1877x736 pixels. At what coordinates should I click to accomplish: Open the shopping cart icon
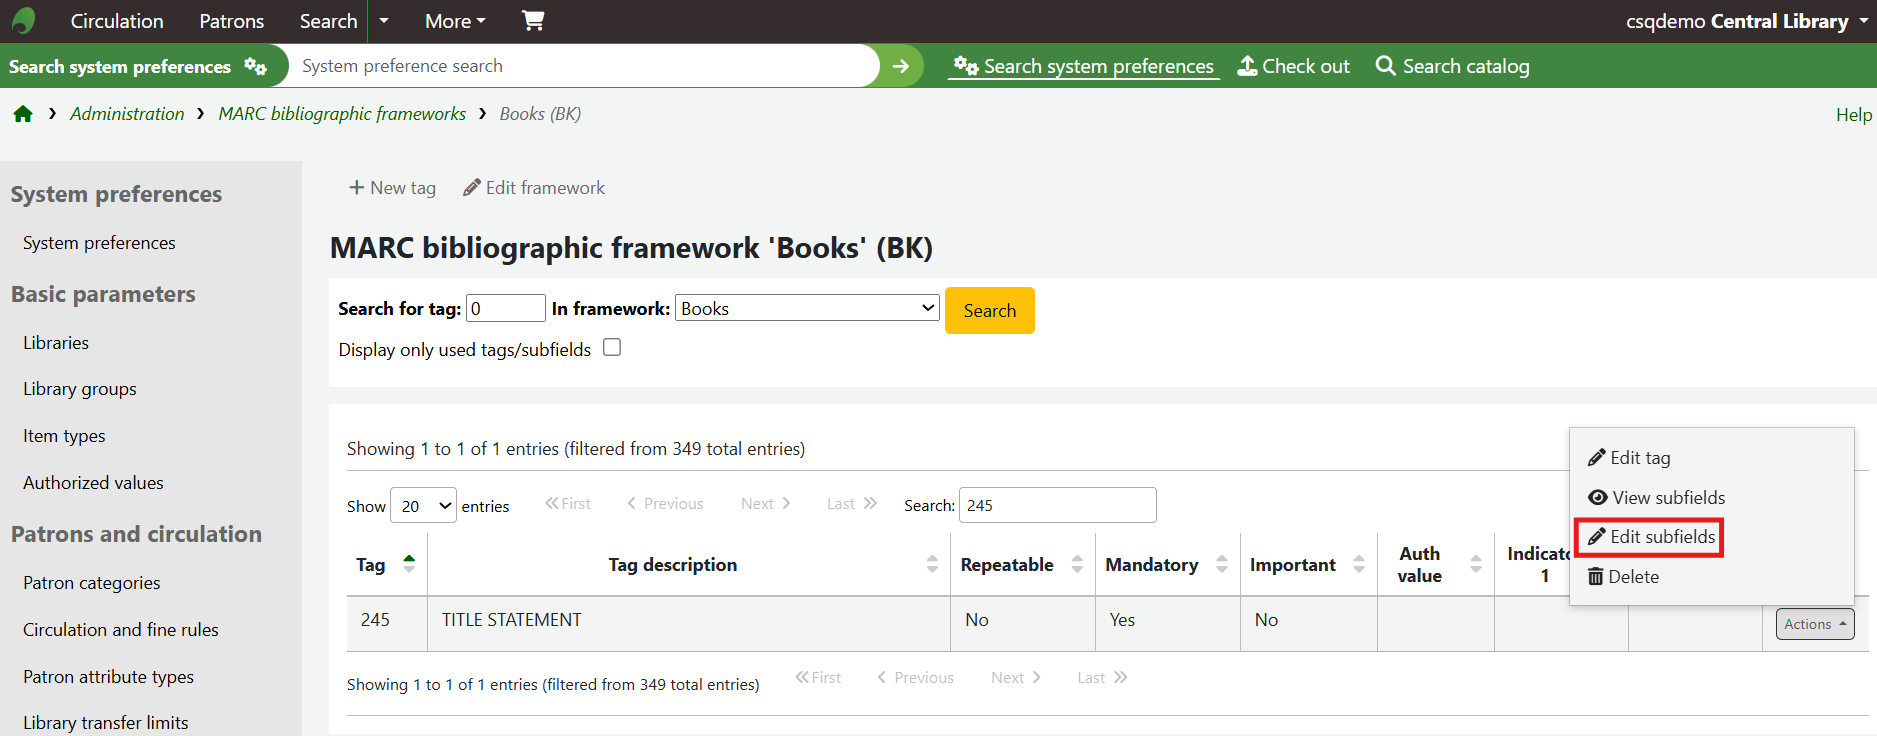pos(533,21)
